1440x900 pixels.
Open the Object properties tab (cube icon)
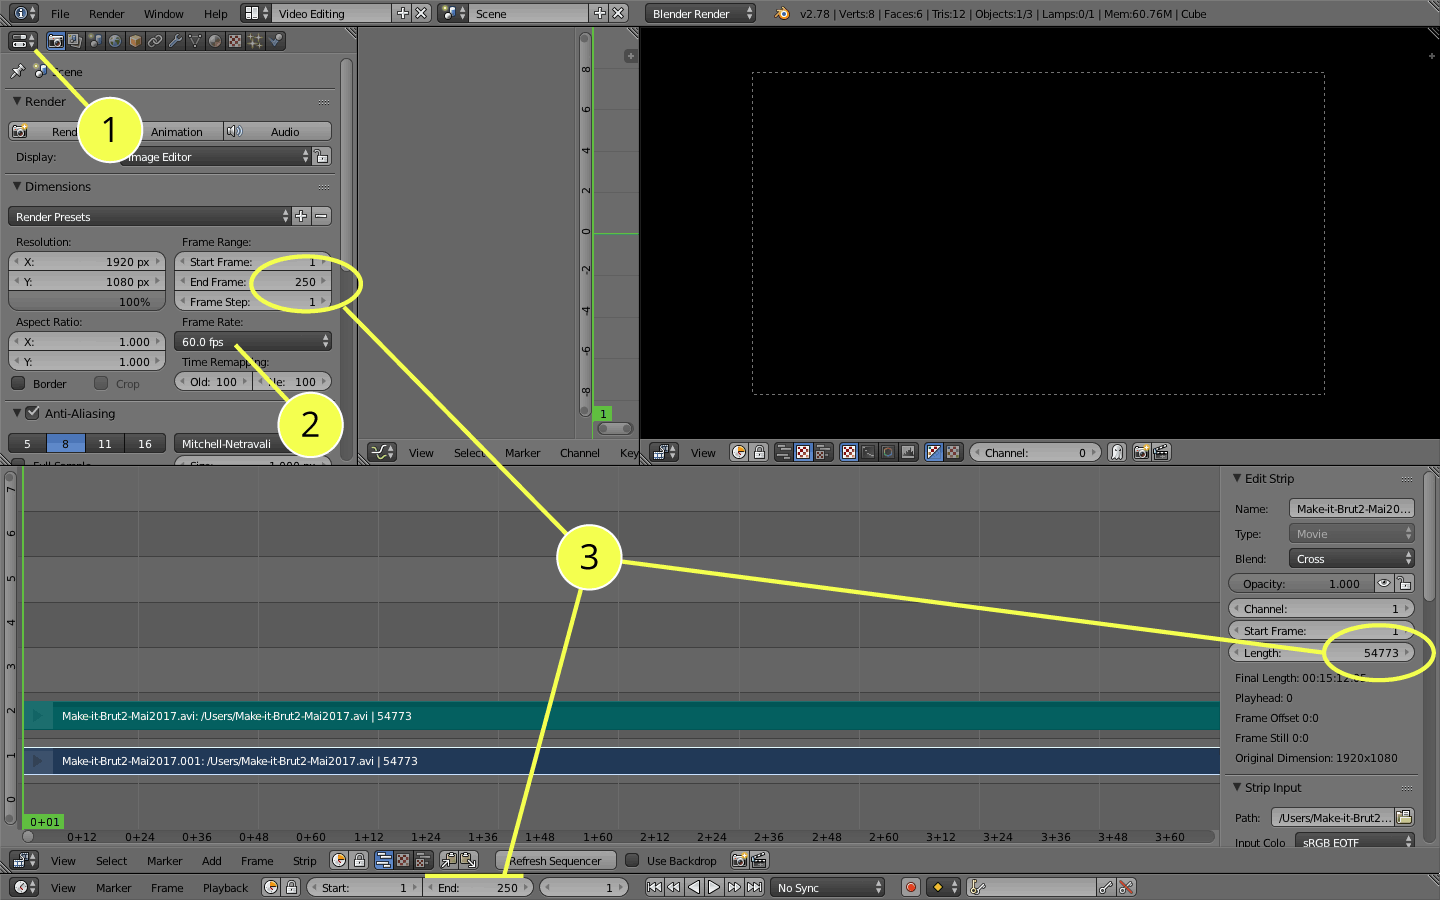[x=135, y=41]
